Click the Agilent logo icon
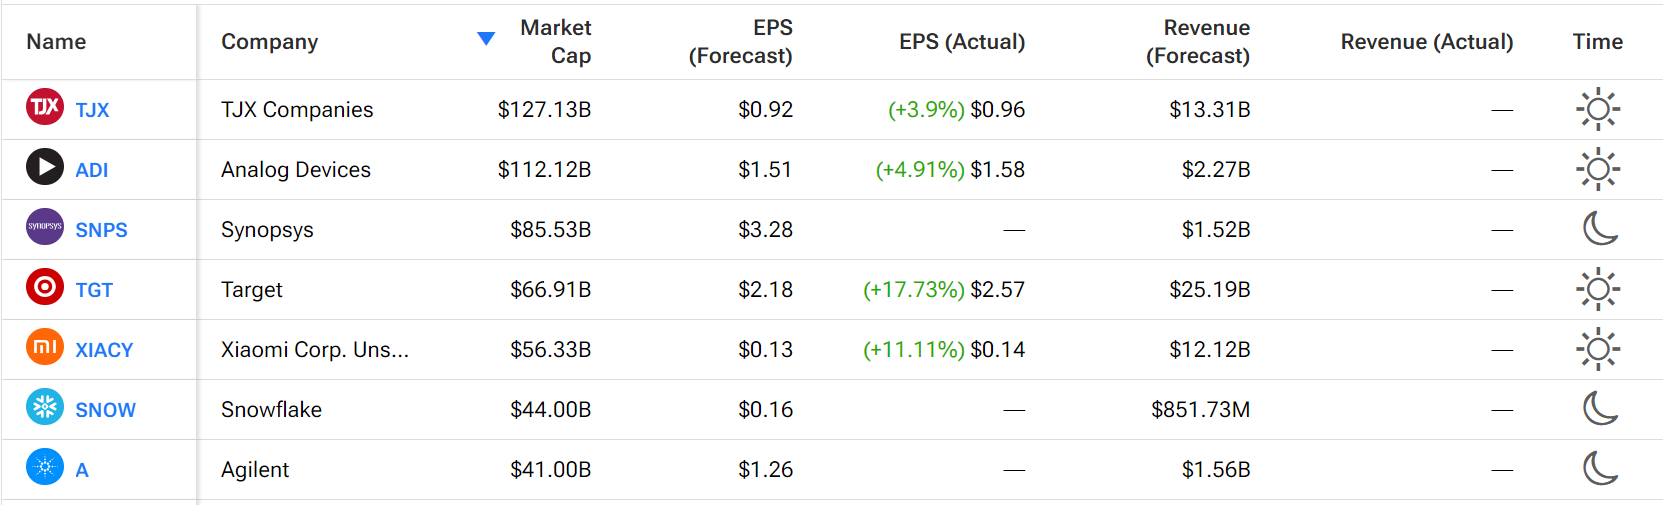The image size is (1663, 505). pos(45,467)
